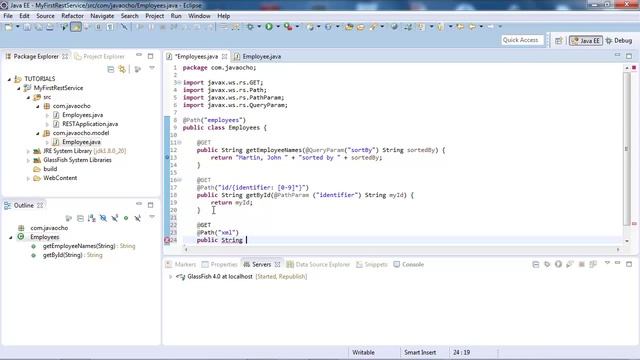Click the Publish icon in the Servers toolbar
The image size is (640, 360).
(x=593, y=264)
